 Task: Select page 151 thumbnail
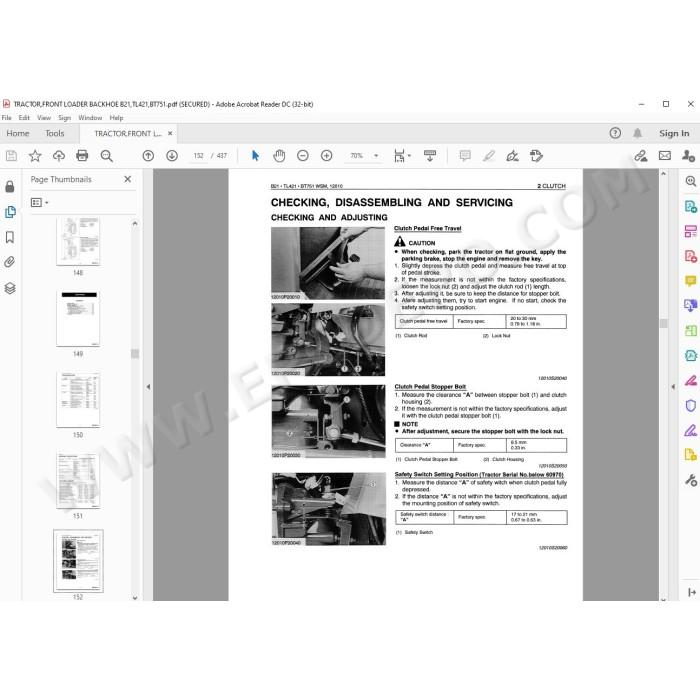[78, 480]
